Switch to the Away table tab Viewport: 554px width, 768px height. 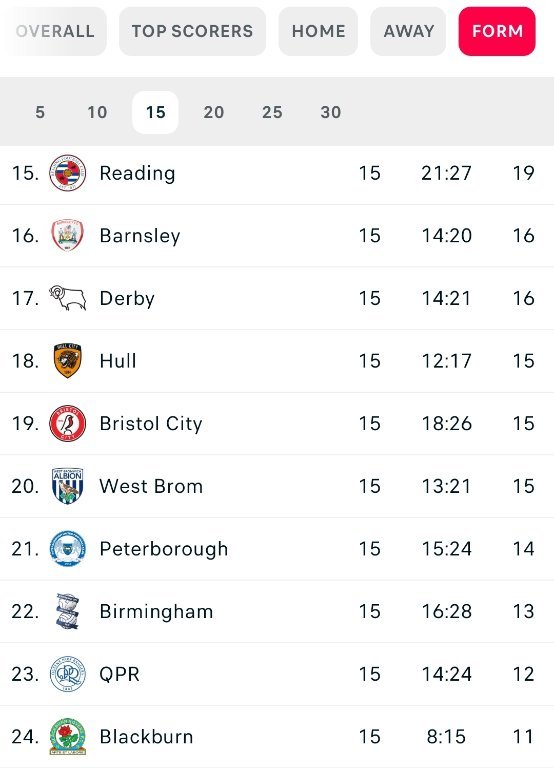pos(409,31)
